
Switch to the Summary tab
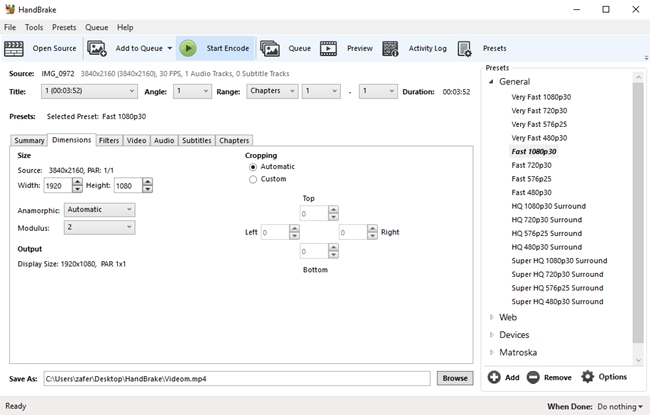click(x=29, y=141)
